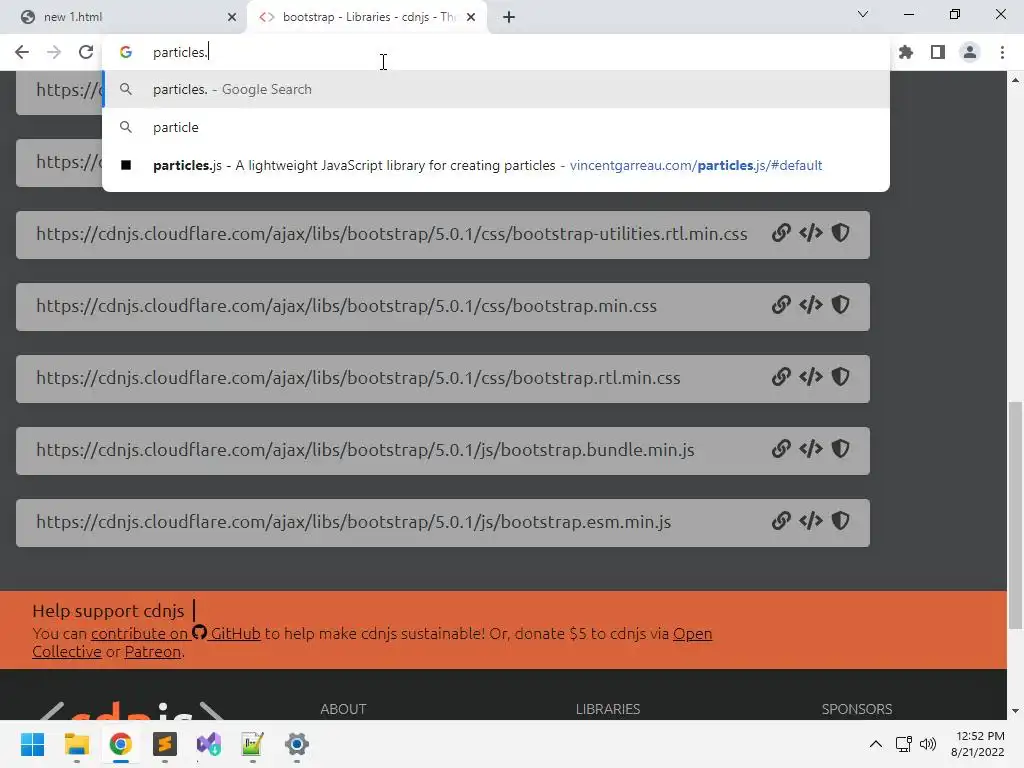Image resolution: width=1024 pixels, height=768 pixels.
Task: Open Windows Start menu
Action: (x=32, y=744)
